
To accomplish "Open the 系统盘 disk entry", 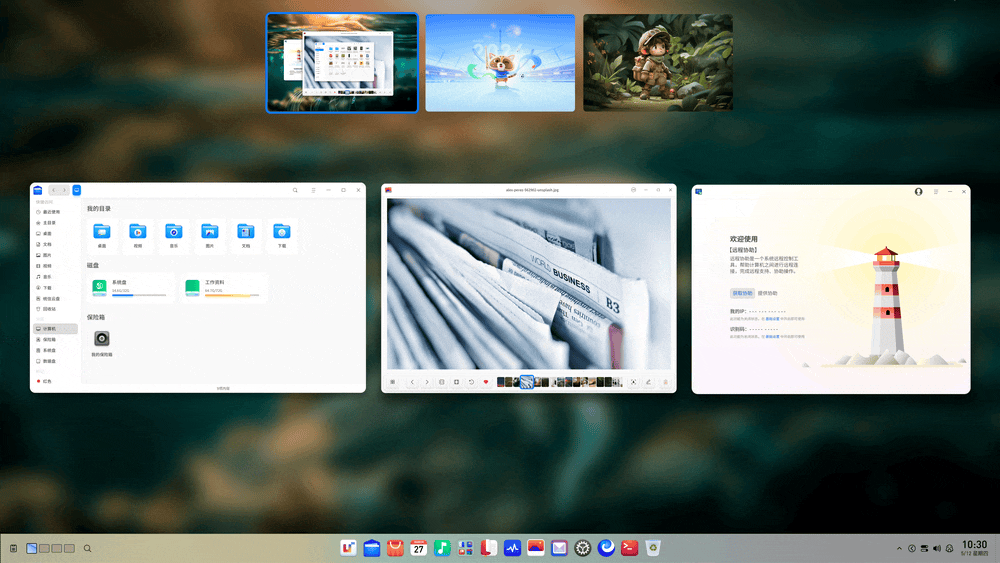I will pos(130,287).
